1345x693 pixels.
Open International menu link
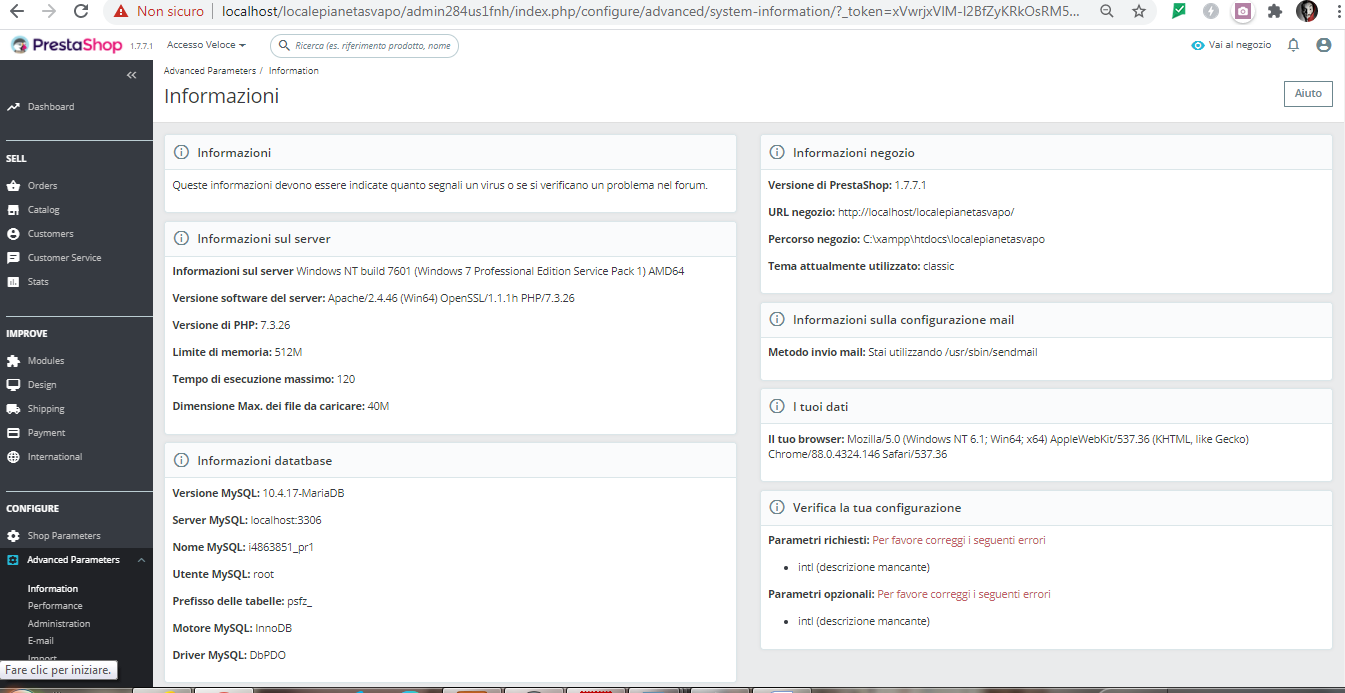tap(55, 457)
